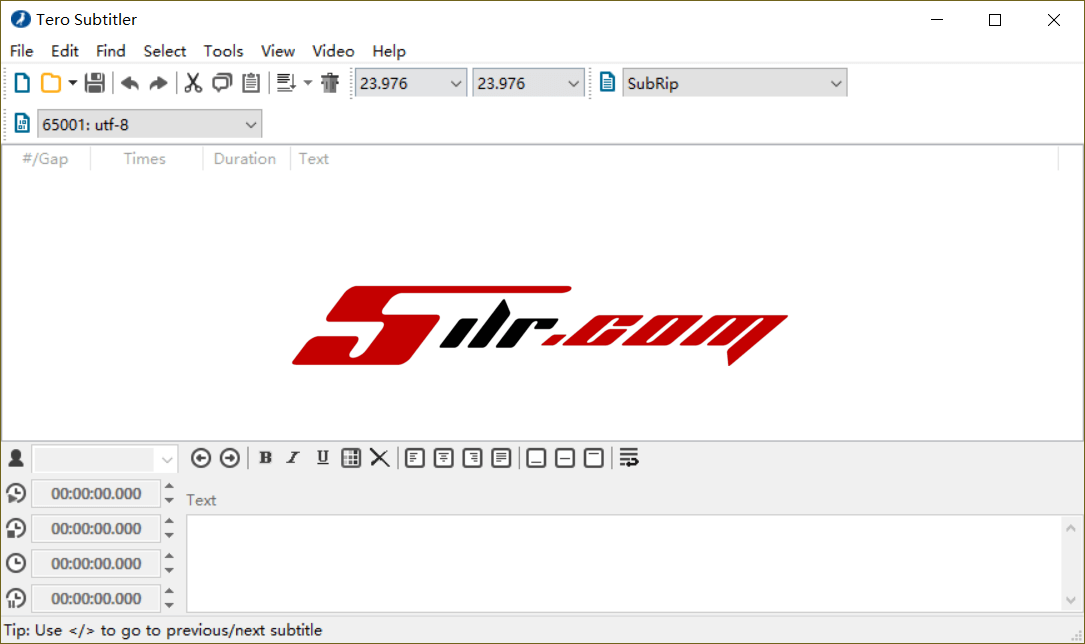Open the Video menu
Viewport: 1085px width, 644px height.
coord(333,51)
